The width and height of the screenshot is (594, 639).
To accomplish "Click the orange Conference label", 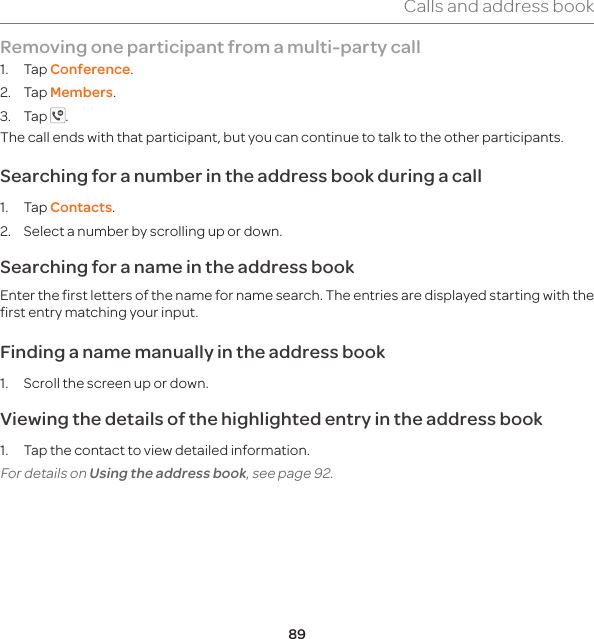I will [90, 69].
